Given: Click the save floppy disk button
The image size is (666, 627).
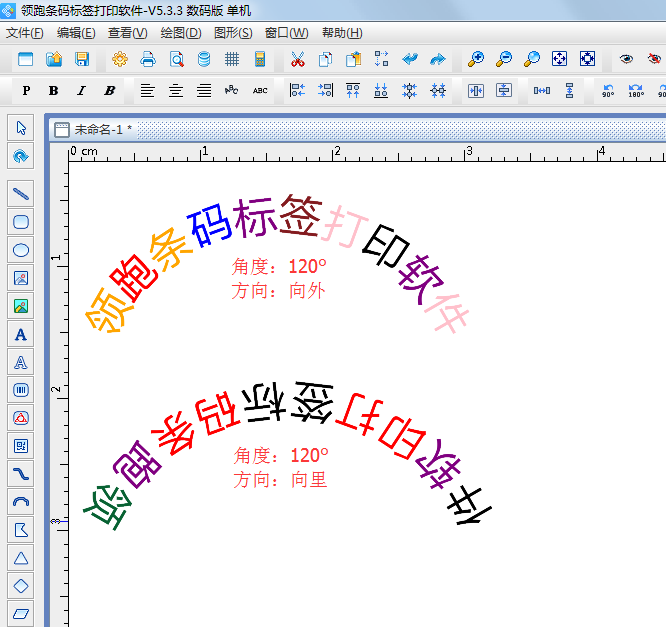Looking at the screenshot, I should 82,60.
